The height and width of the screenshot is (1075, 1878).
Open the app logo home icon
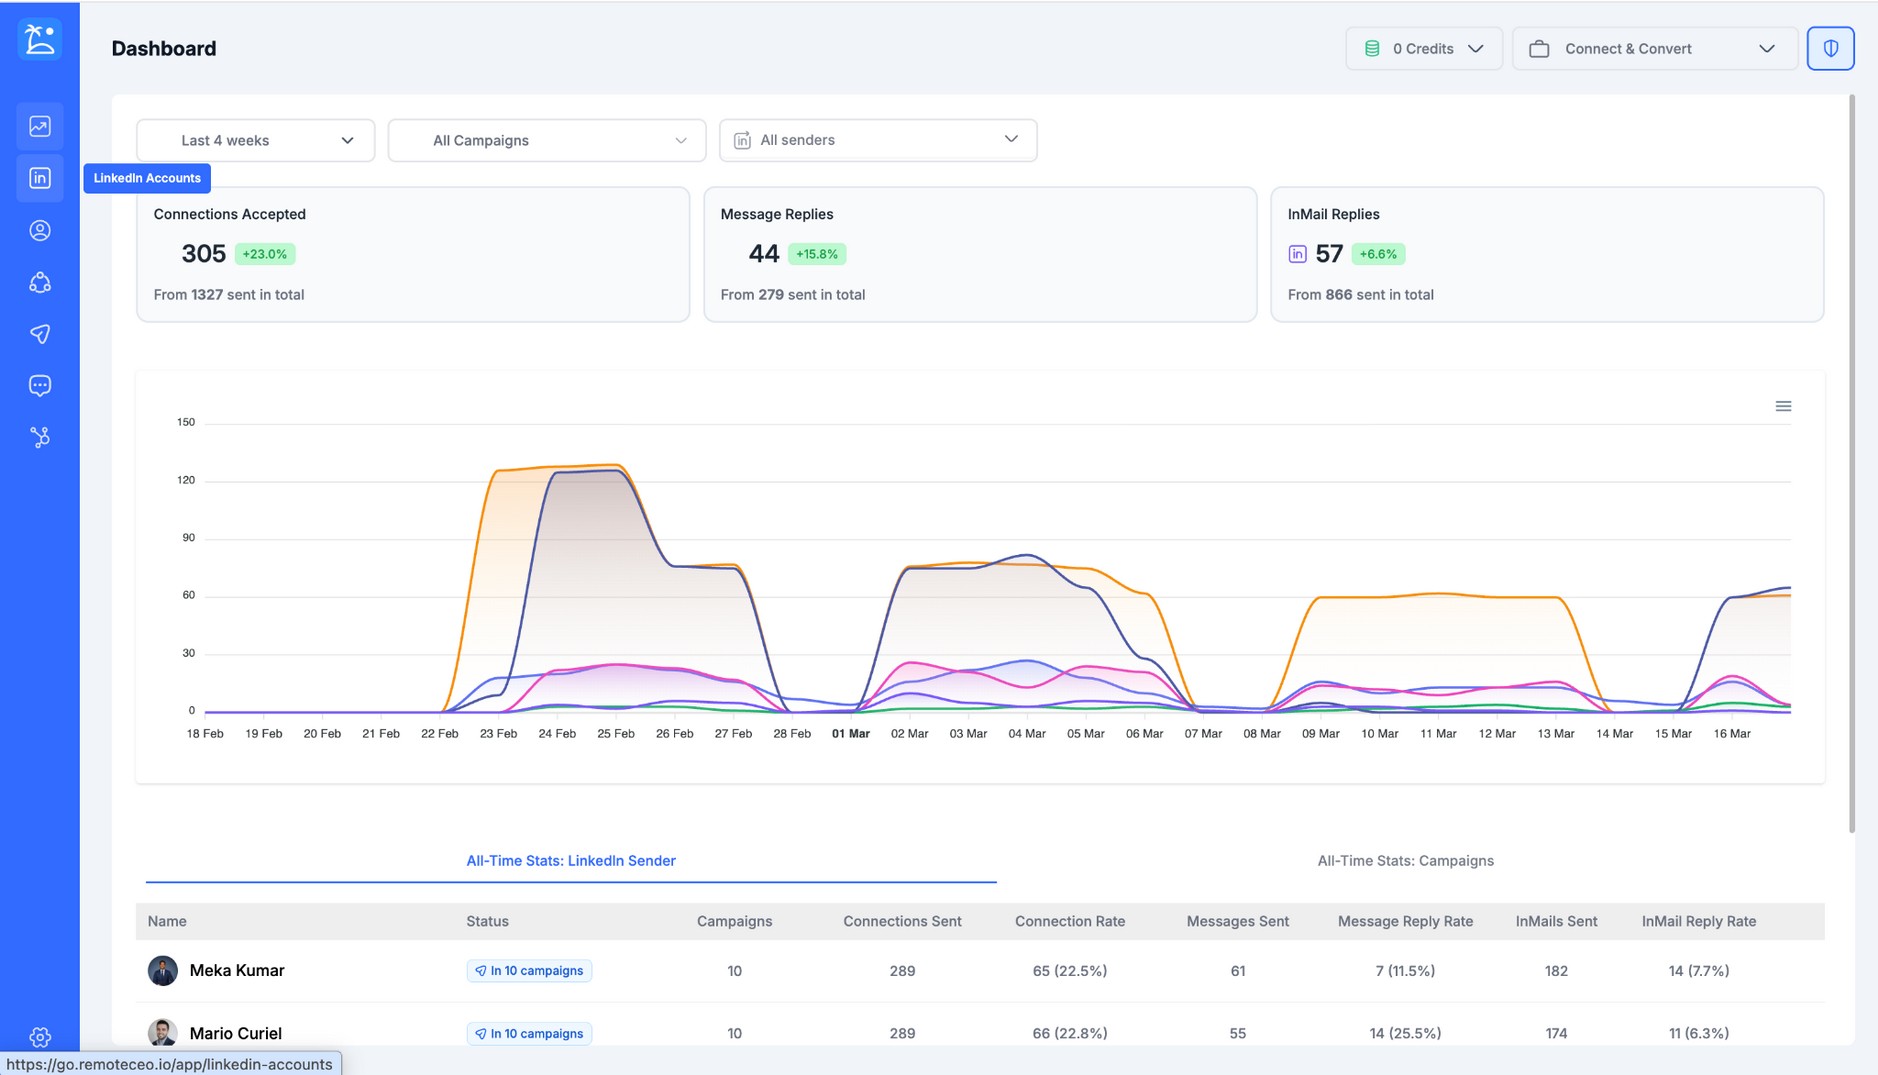(x=40, y=40)
